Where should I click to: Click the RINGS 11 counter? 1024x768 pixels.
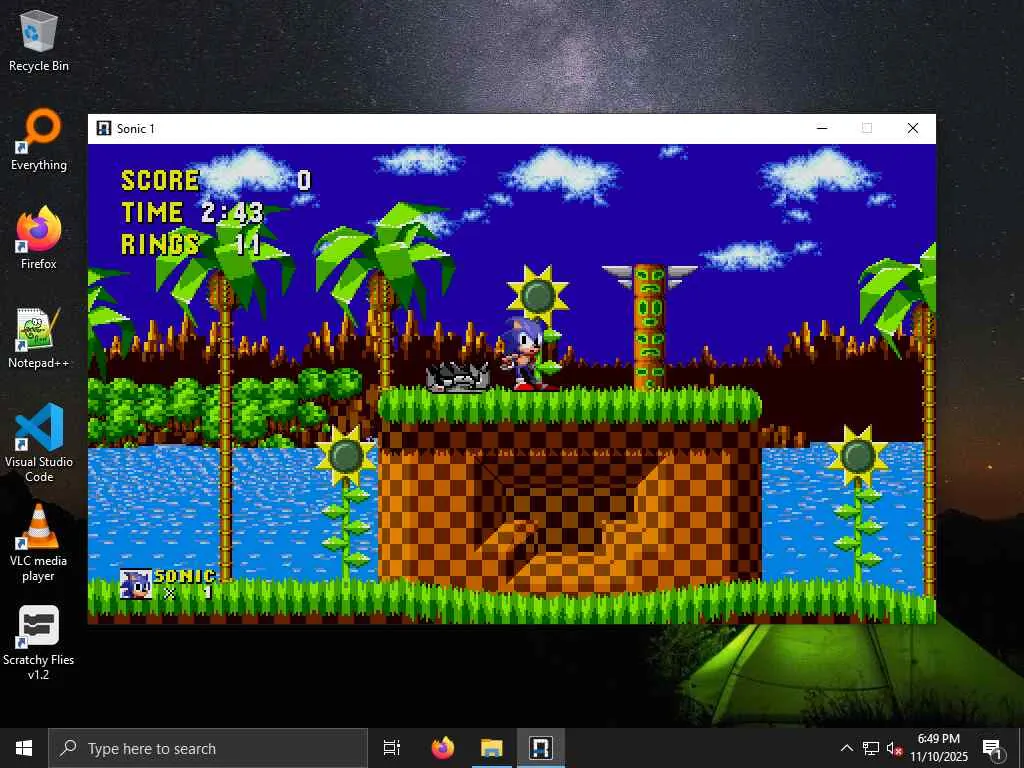click(191, 245)
